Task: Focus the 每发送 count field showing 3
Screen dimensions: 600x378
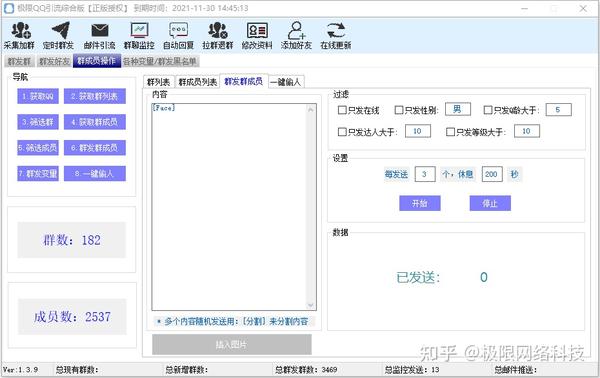Action: click(425, 174)
